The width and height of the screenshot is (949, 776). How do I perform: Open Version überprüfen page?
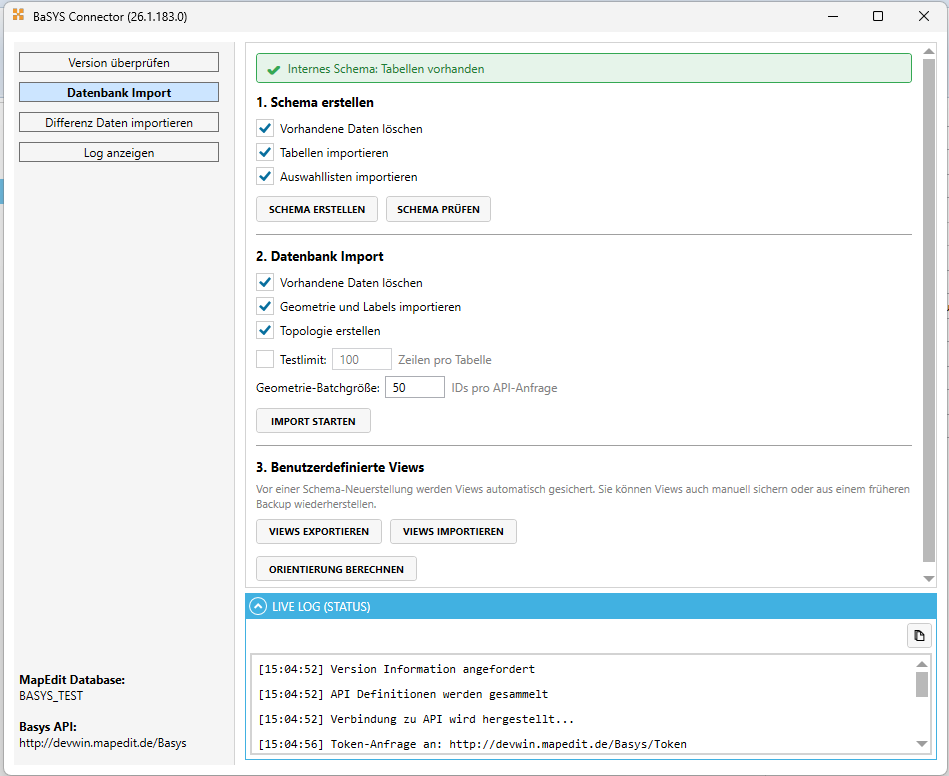coord(119,62)
